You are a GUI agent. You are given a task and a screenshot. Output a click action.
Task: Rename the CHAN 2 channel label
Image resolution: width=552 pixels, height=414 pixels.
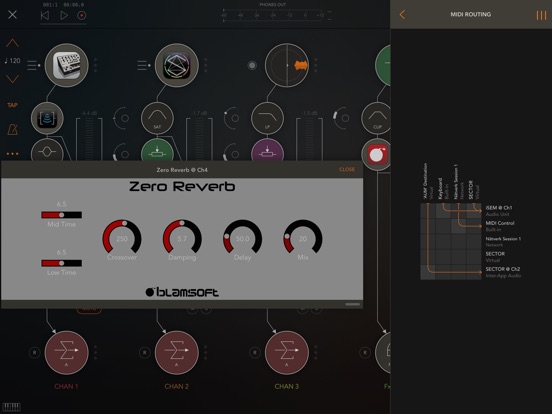(176, 387)
